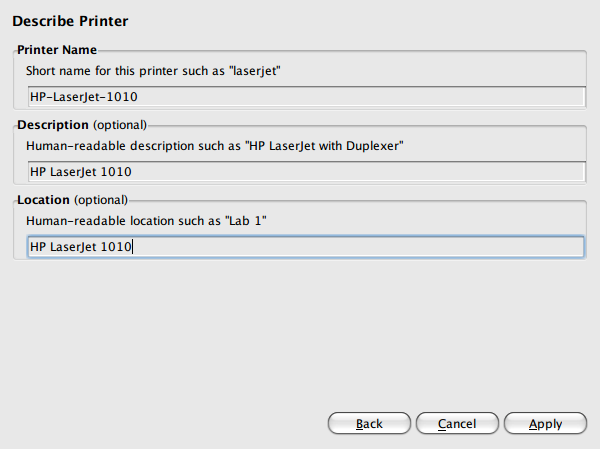Screen dimensions: 600x449
Task: Cancel the printer setup dialog
Action: point(457,423)
